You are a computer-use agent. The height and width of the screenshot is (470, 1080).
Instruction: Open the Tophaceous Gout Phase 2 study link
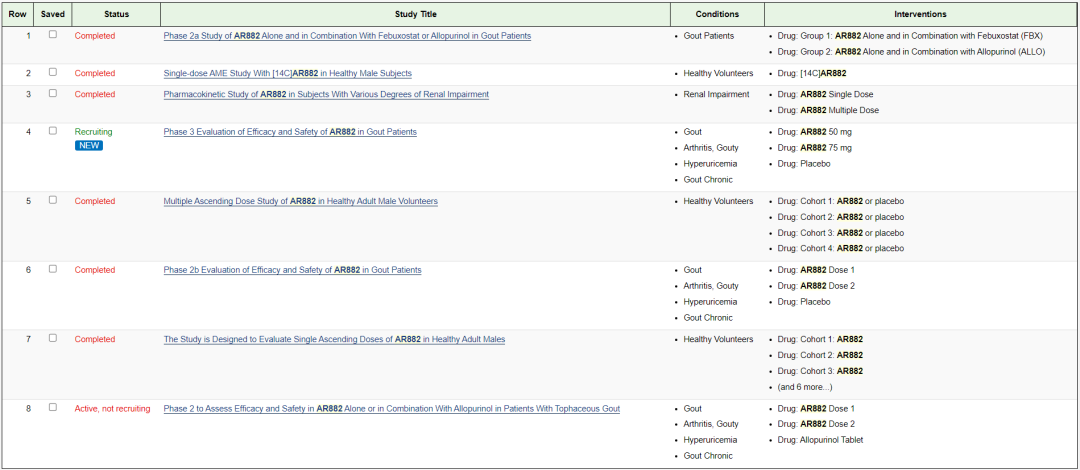point(391,409)
